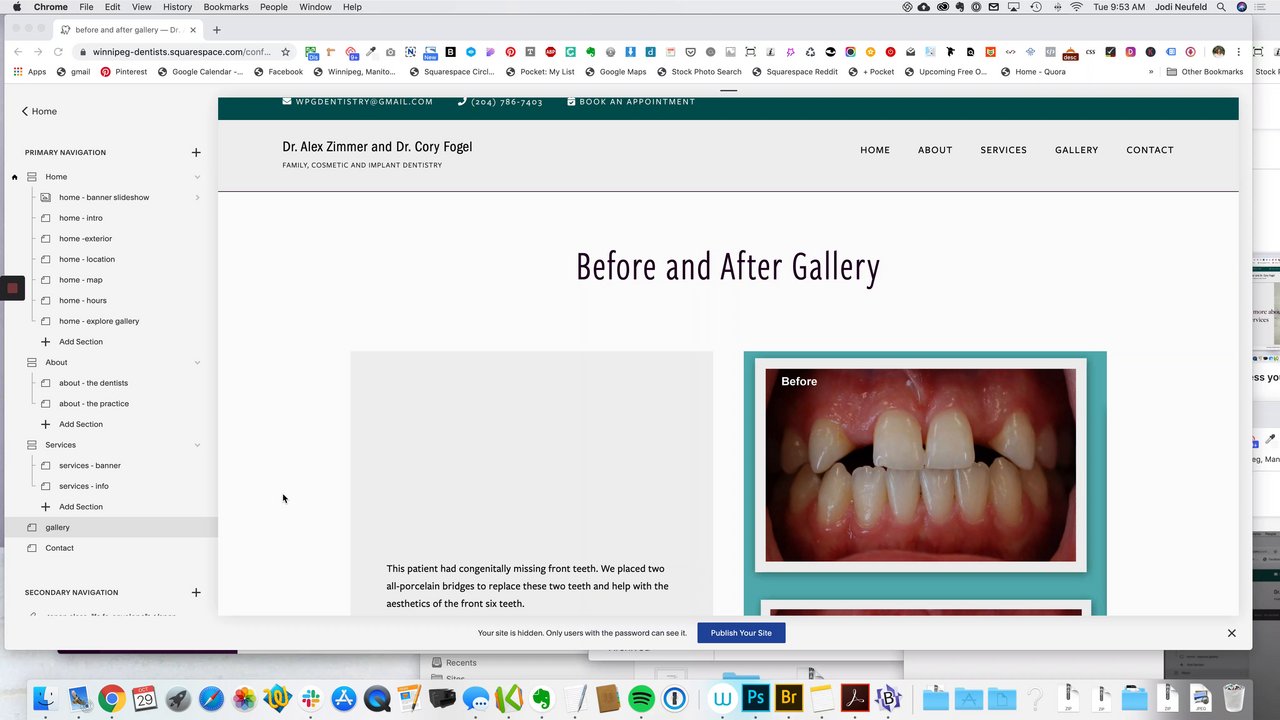Open the Contact page in sidebar

[60, 548]
